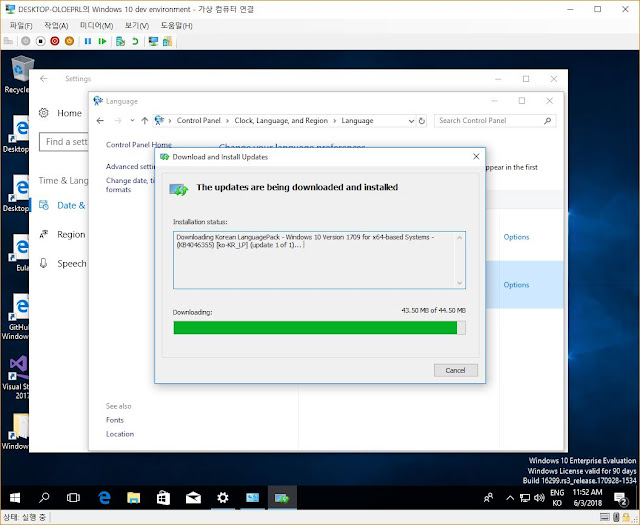Open the 미디어(M) menu

(96, 26)
